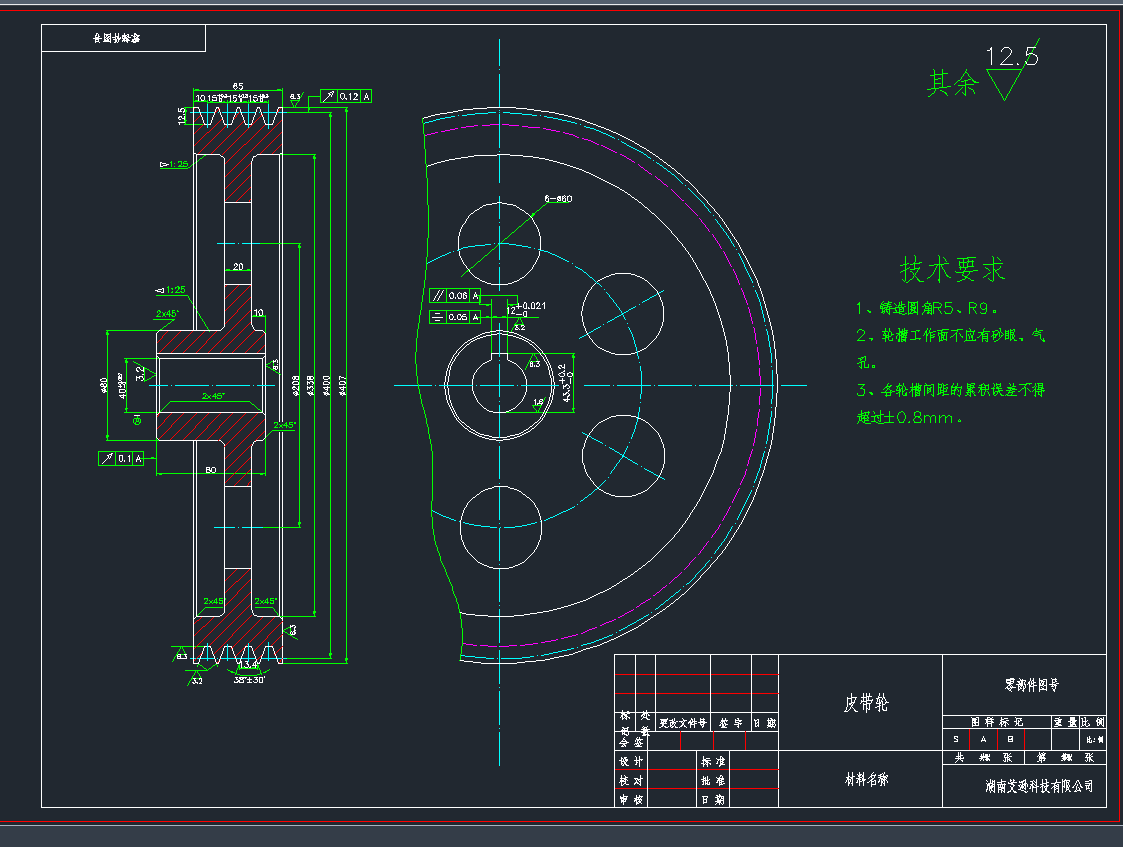The image size is (1123, 847).
Task: Click the ø80 hub diameter dimension
Action: tap(104, 385)
